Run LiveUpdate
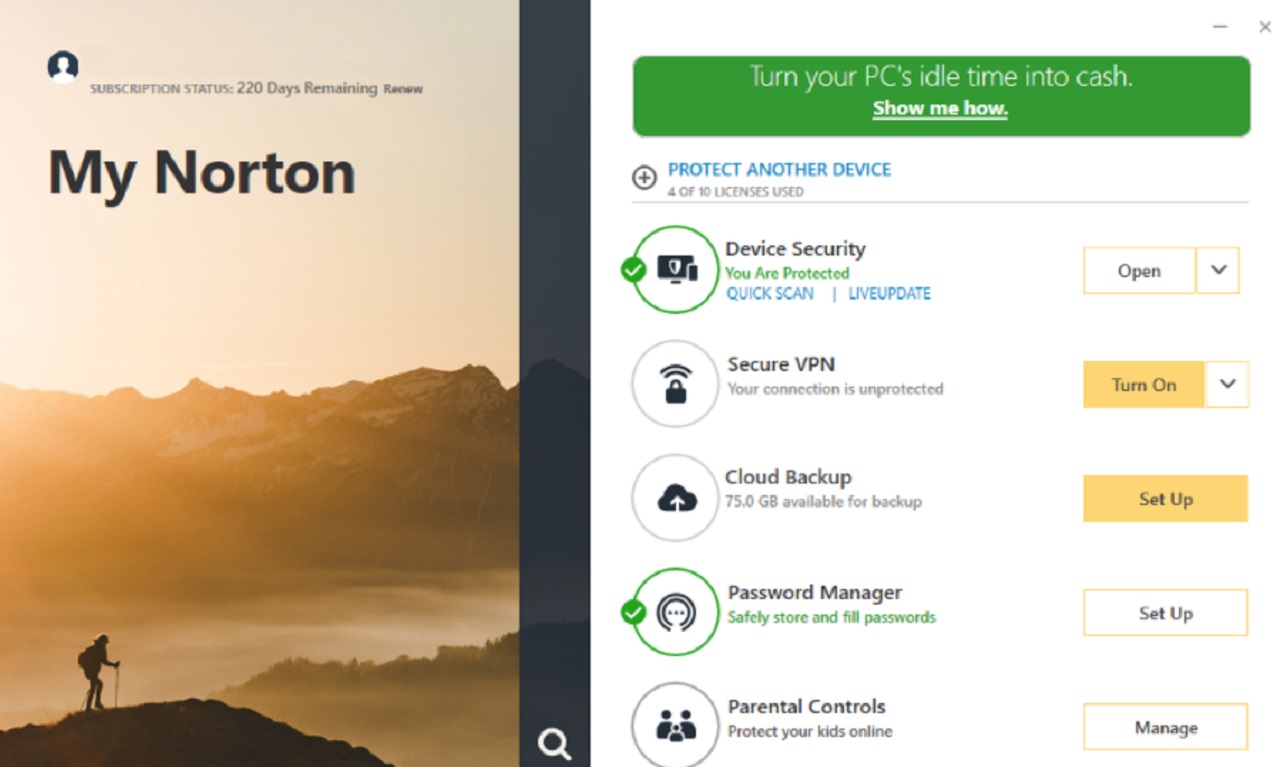This screenshot has height=767, width=1280. pos(889,294)
